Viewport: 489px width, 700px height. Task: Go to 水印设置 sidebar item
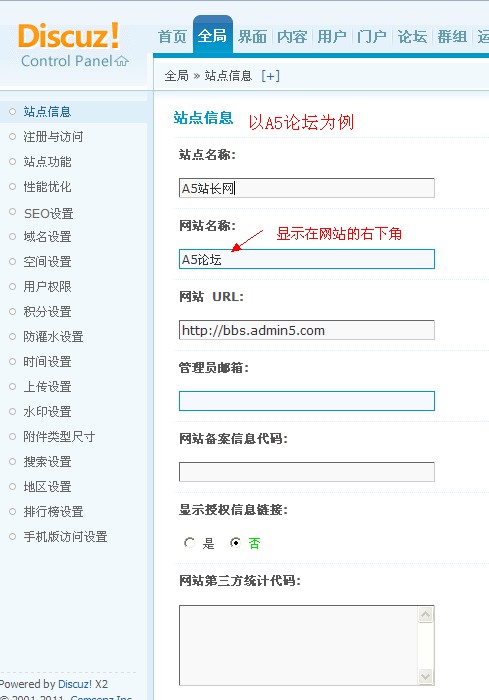click(x=47, y=412)
